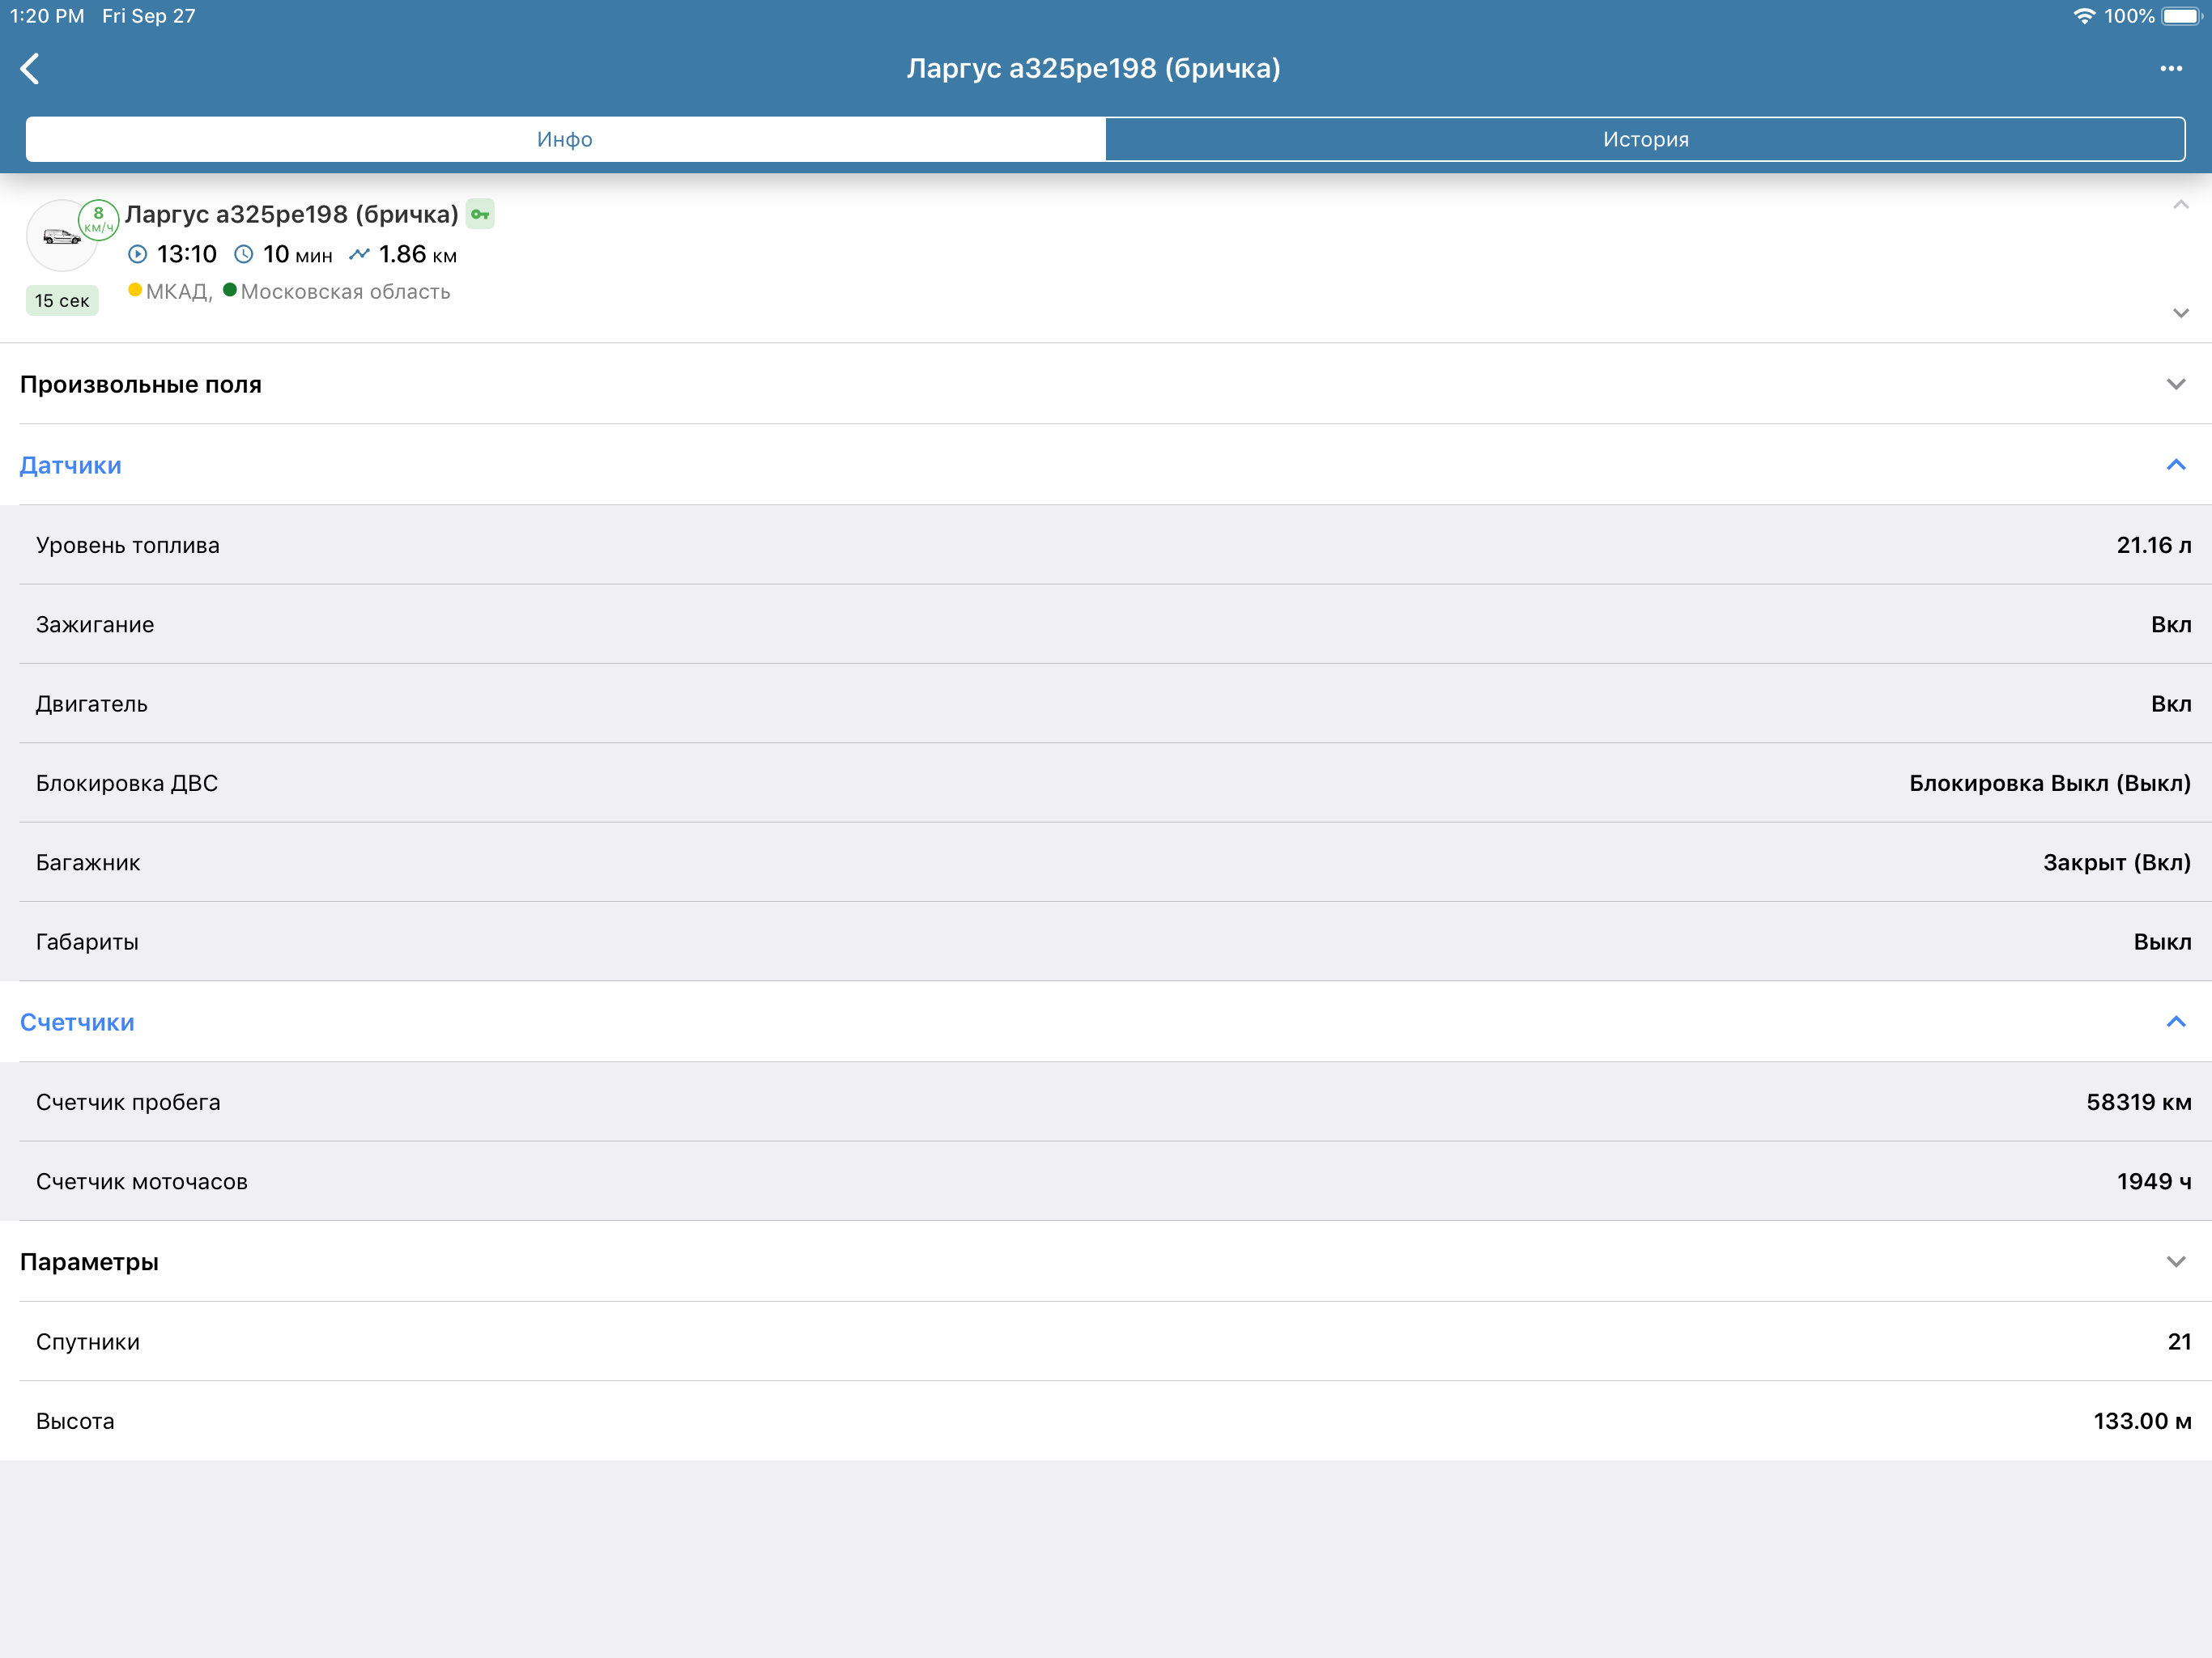Tap the Блокировка ДВС status row
The height and width of the screenshot is (1658, 2212).
click(x=1106, y=783)
